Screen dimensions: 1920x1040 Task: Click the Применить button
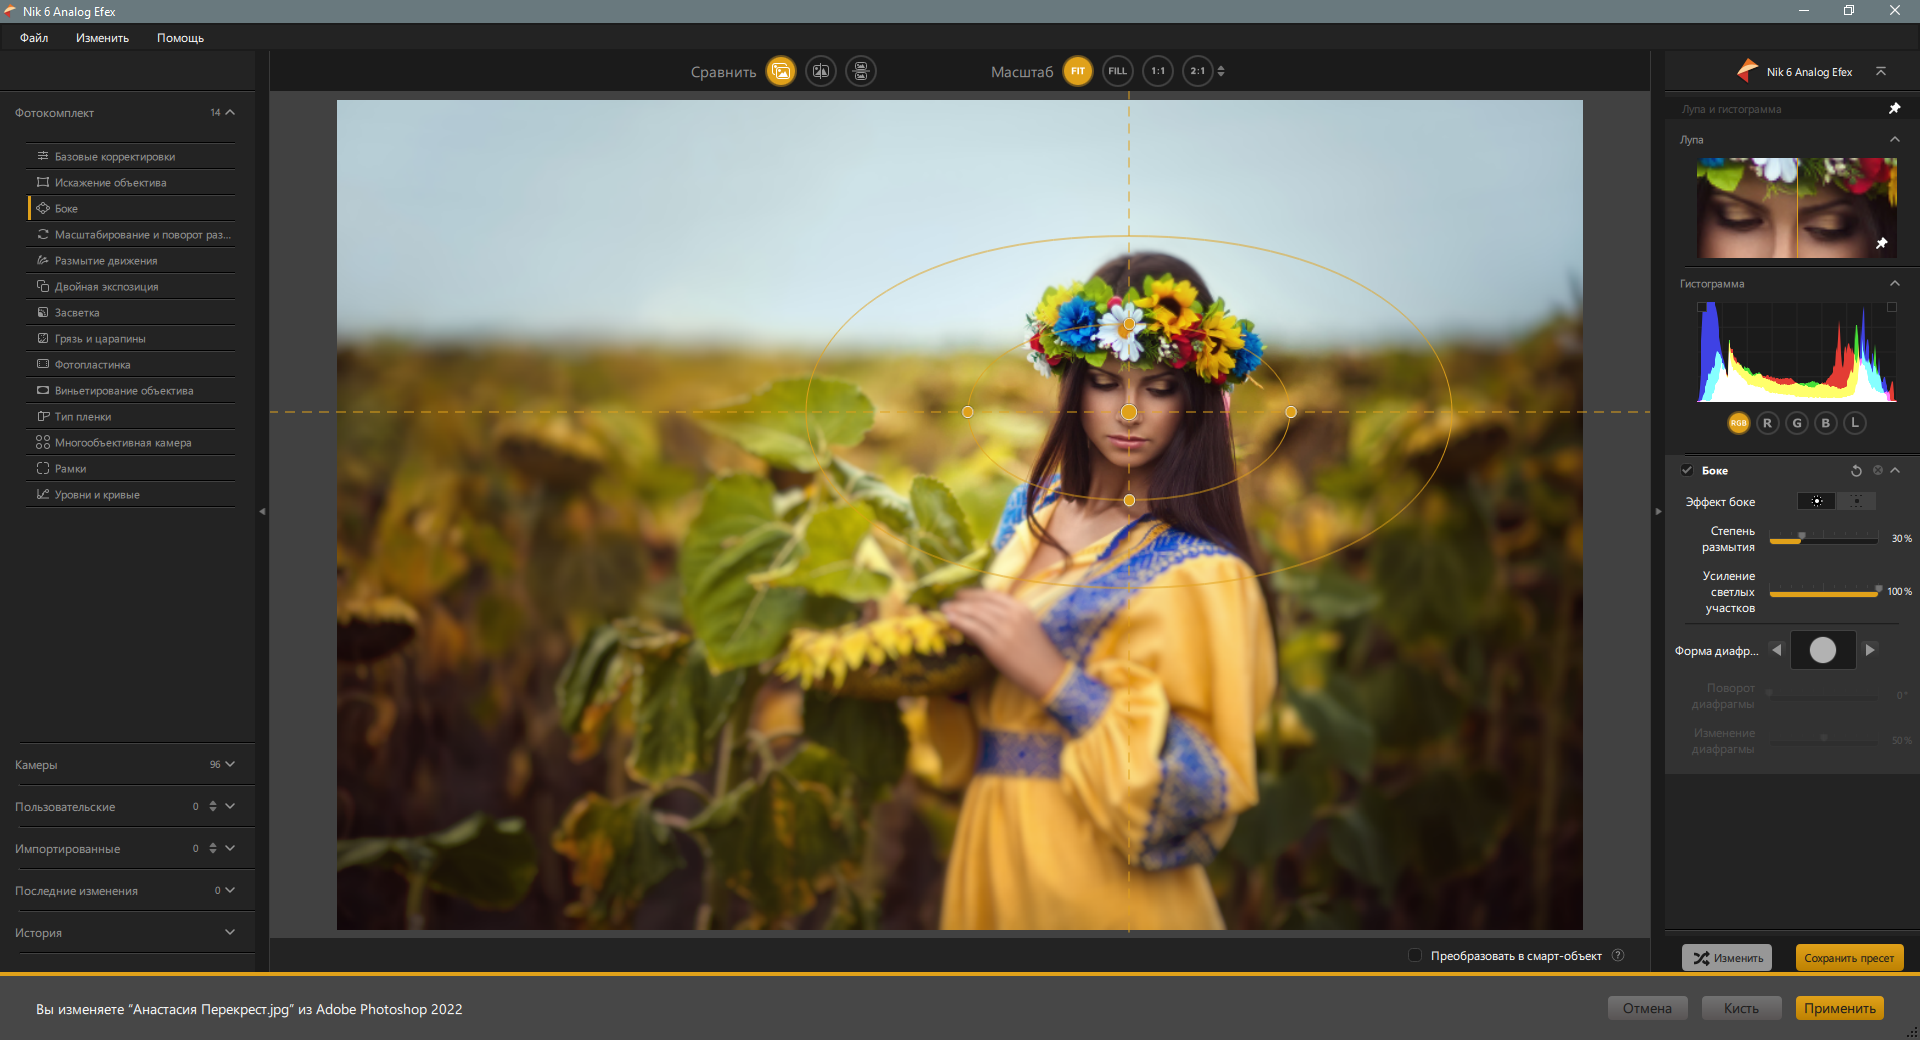point(1840,1008)
